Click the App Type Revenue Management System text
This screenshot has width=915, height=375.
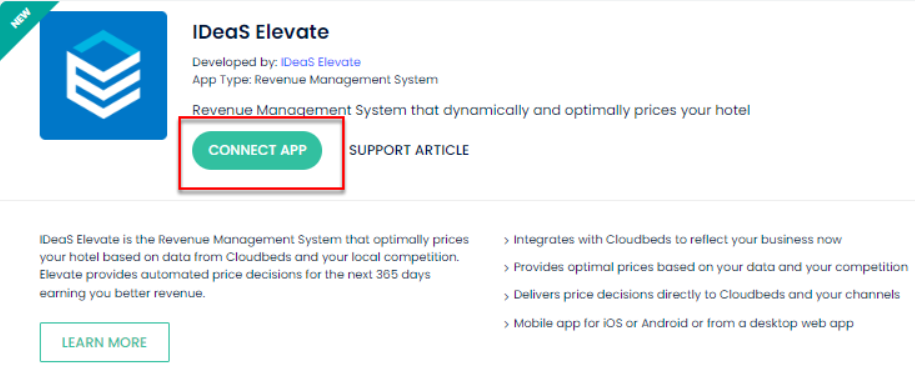(315, 80)
